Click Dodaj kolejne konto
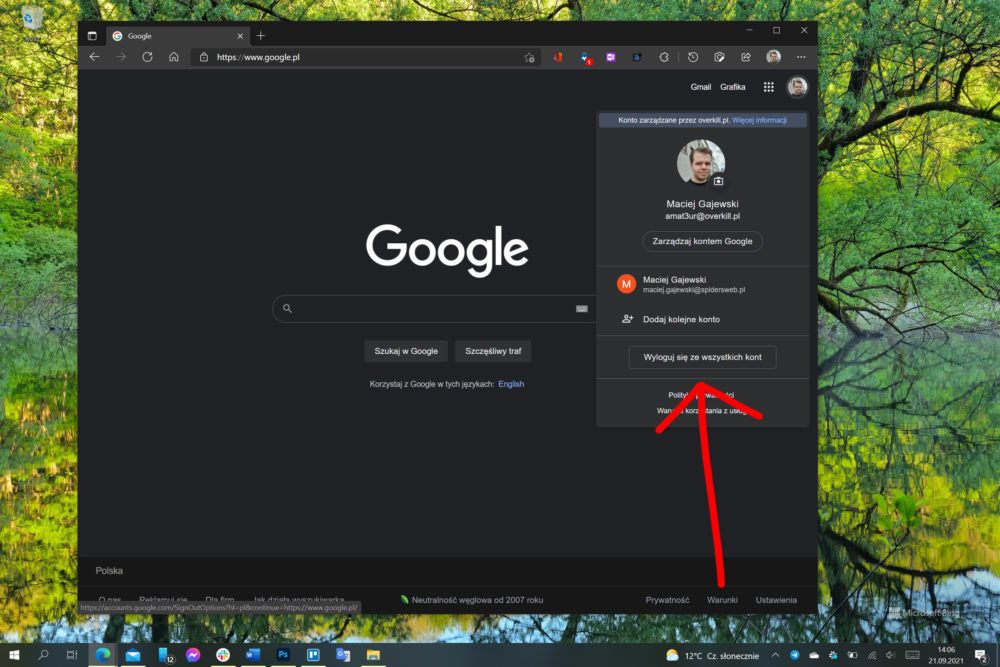 (x=702, y=319)
